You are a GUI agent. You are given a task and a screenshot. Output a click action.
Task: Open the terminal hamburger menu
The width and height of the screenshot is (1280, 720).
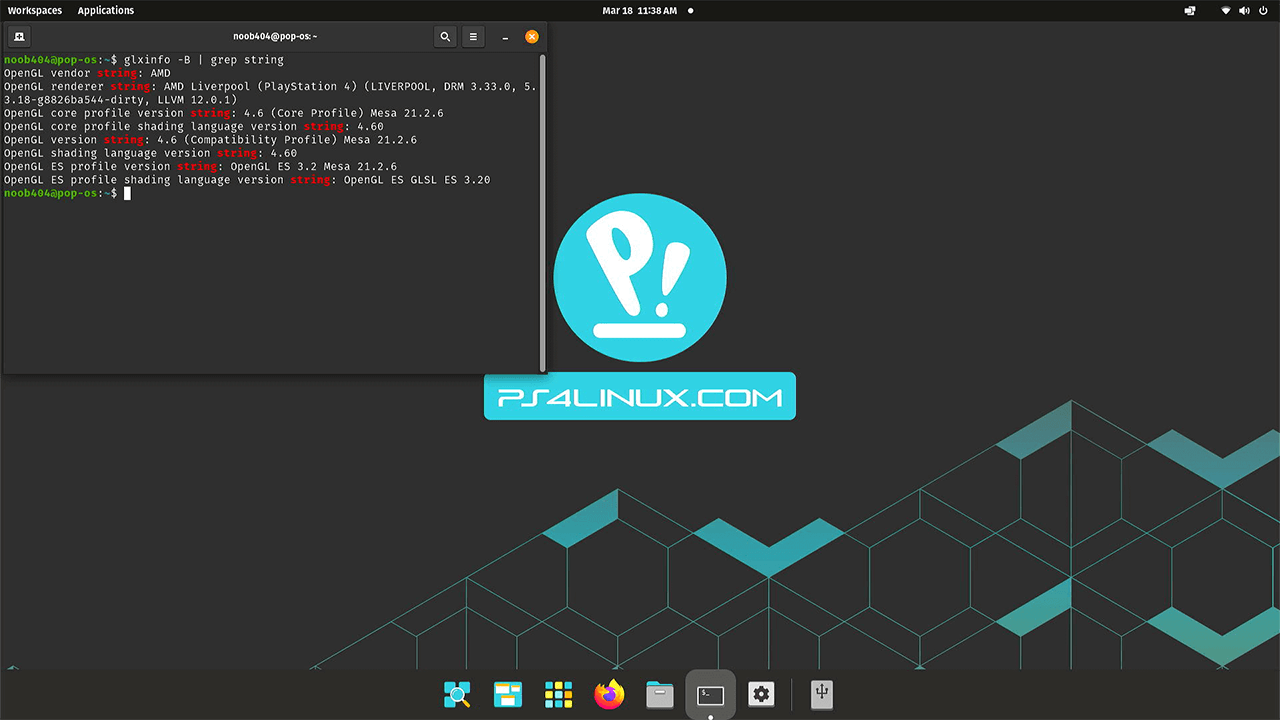(x=473, y=37)
